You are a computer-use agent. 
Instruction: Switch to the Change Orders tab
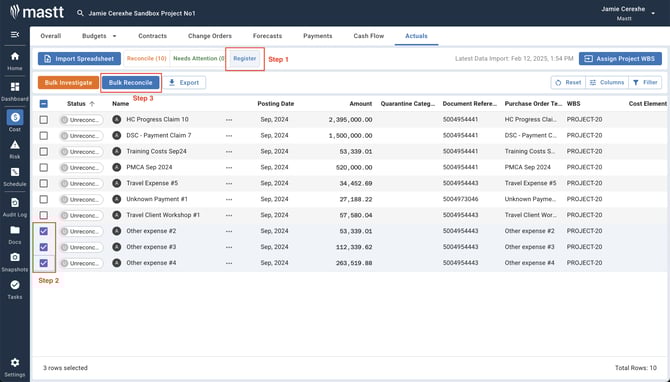(x=210, y=36)
